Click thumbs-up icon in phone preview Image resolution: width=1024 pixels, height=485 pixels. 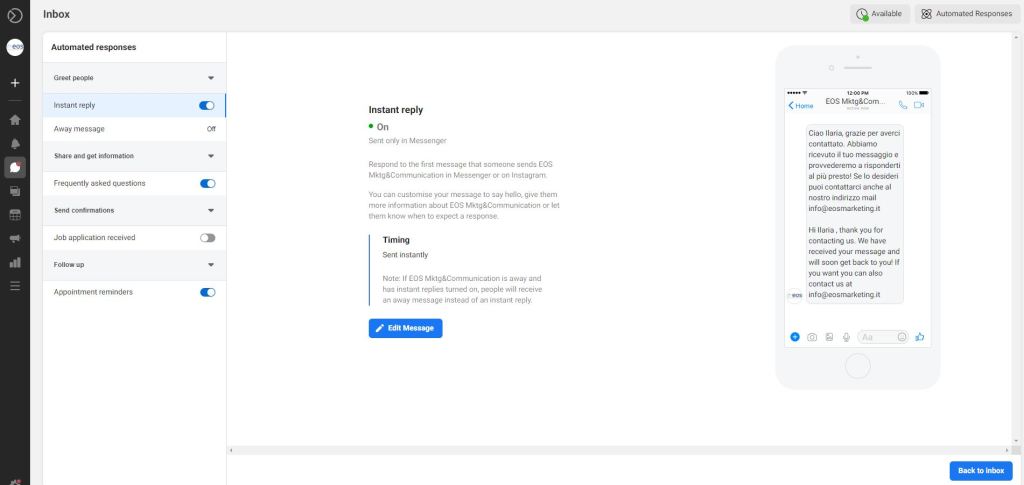pos(919,337)
